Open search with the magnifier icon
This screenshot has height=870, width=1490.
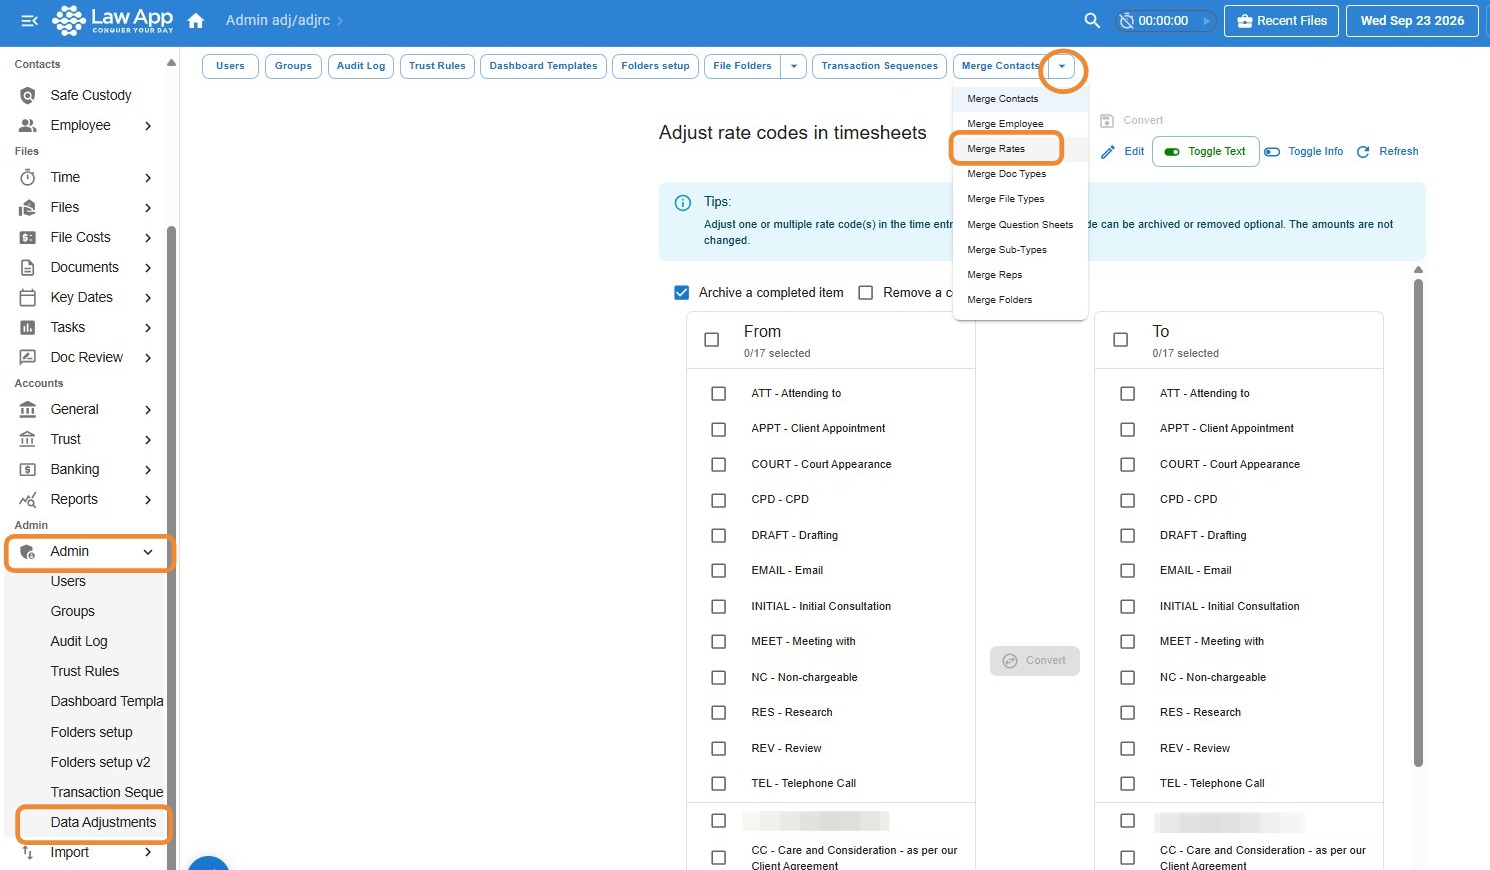pyautogui.click(x=1092, y=20)
